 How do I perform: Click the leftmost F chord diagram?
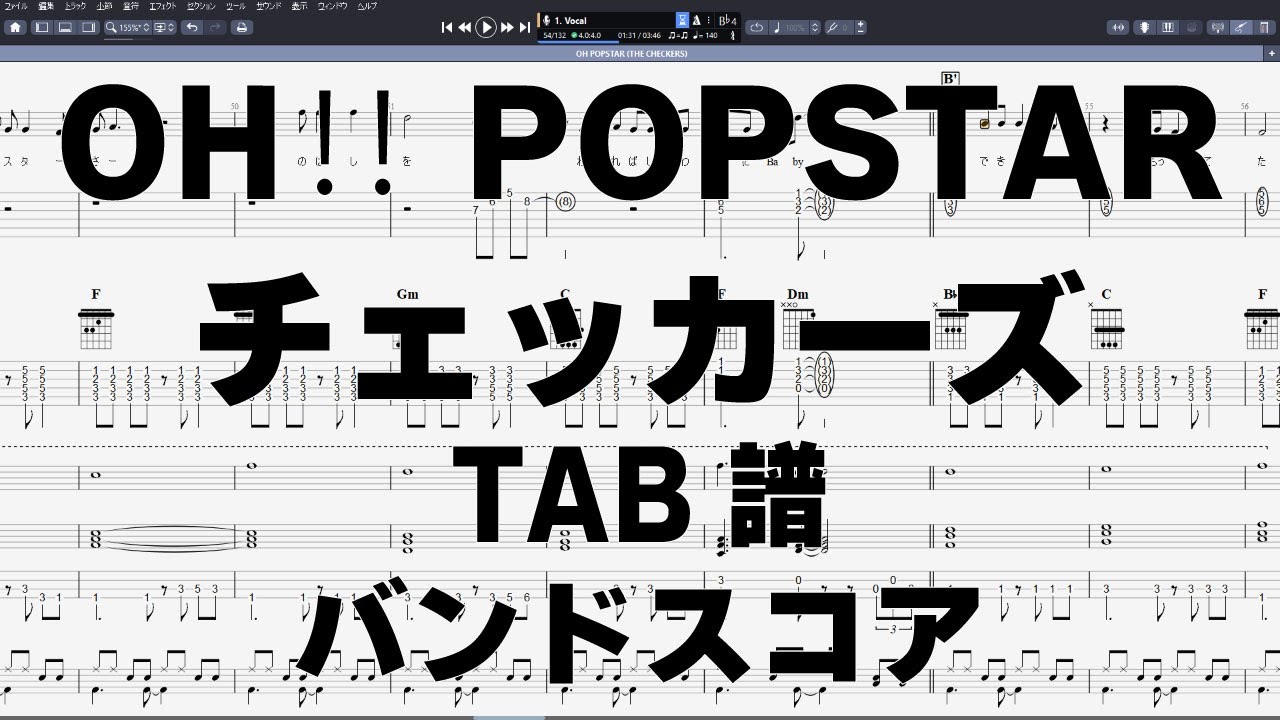coord(96,328)
